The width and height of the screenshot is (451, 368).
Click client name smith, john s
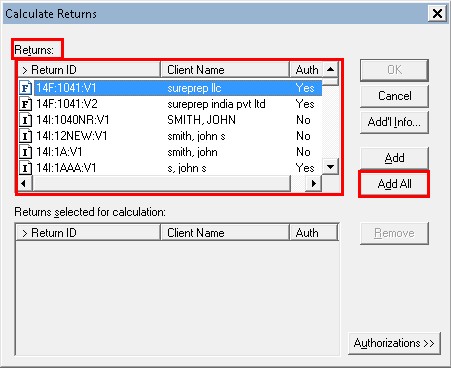tap(196, 136)
